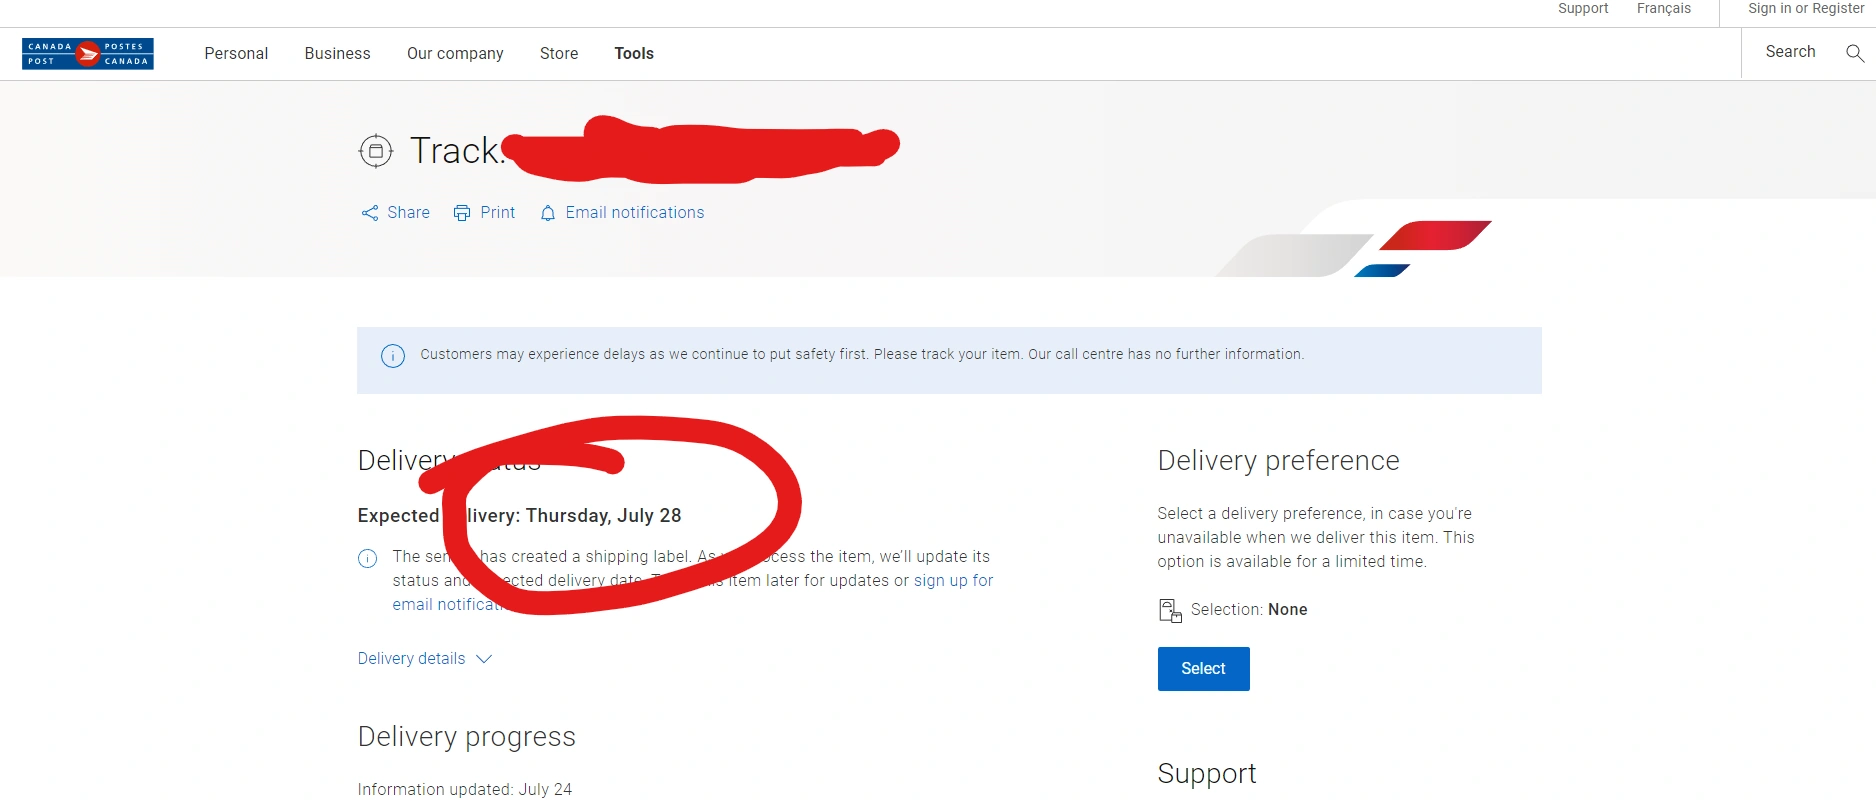Click the blue Select button
This screenshot has height=808, width=1876.
pyautogui.click(x=1203, y=669)
